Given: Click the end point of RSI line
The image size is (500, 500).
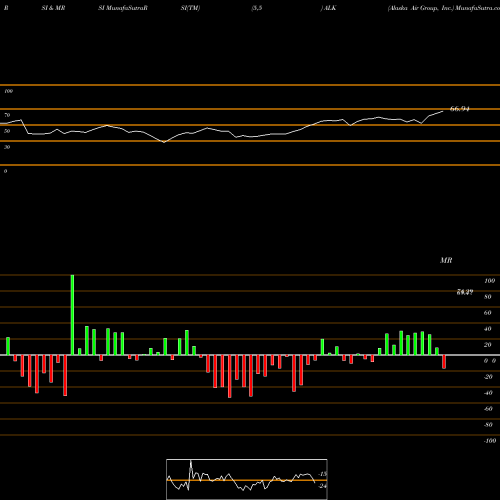Looking at the screenshot, I should 443,111.
